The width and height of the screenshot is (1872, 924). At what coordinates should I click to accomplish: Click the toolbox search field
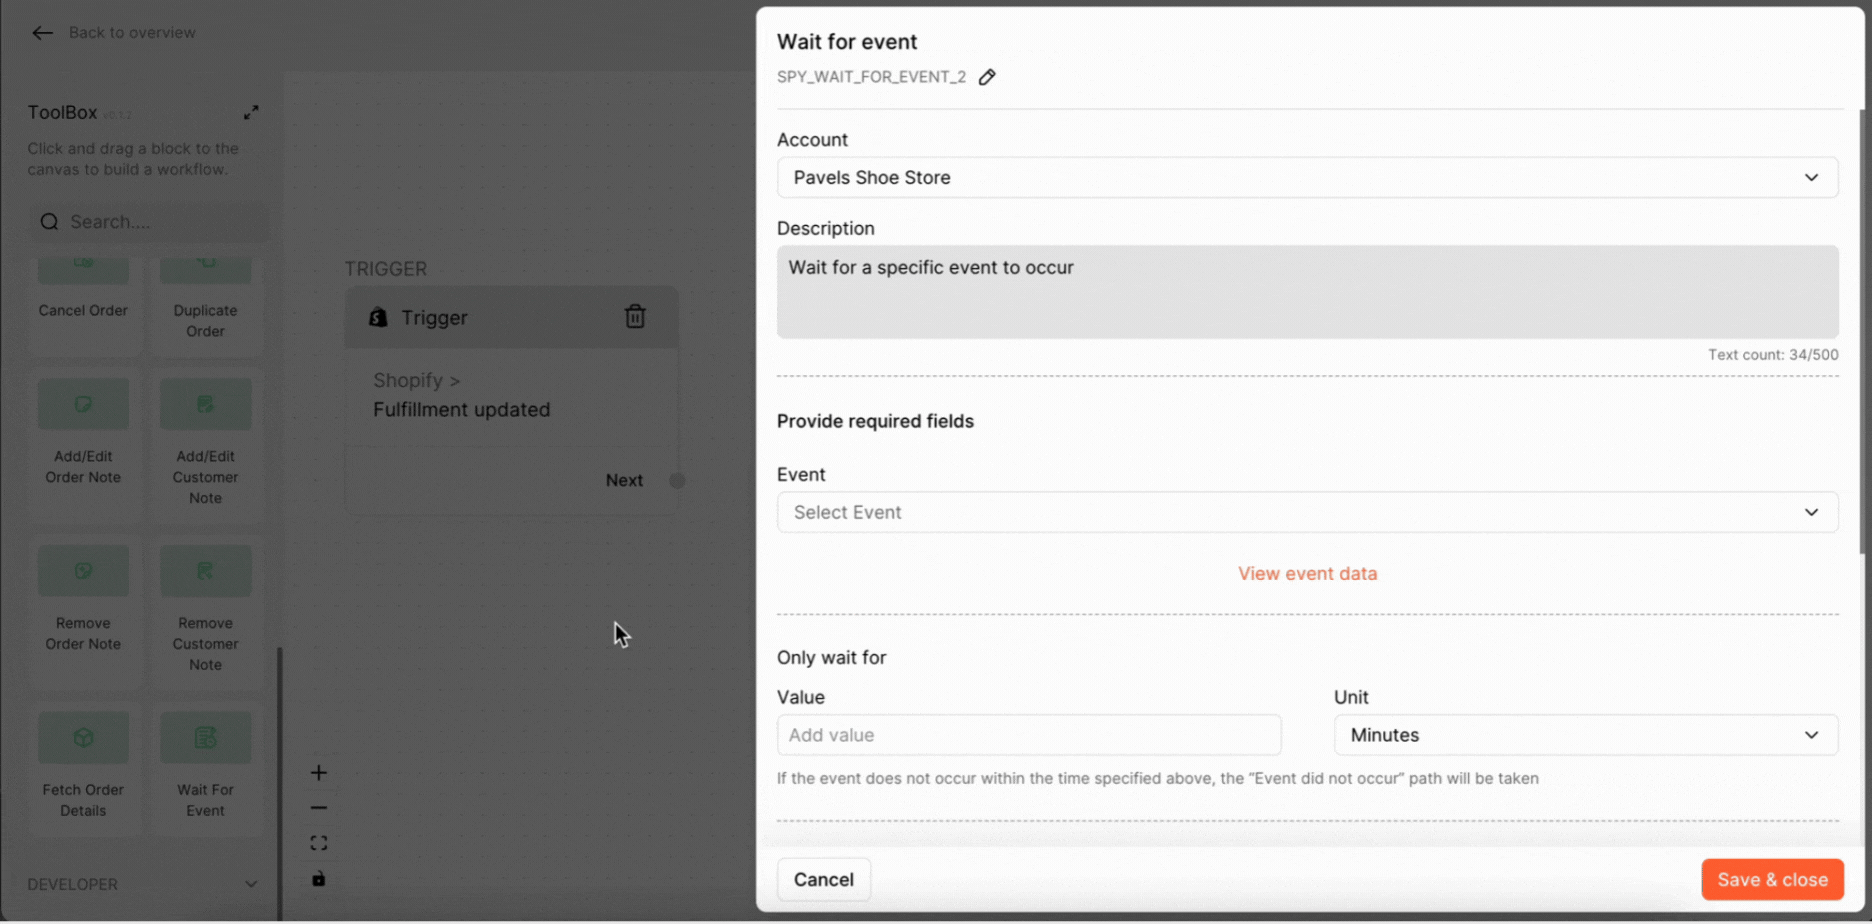click(x=149, y=222)
